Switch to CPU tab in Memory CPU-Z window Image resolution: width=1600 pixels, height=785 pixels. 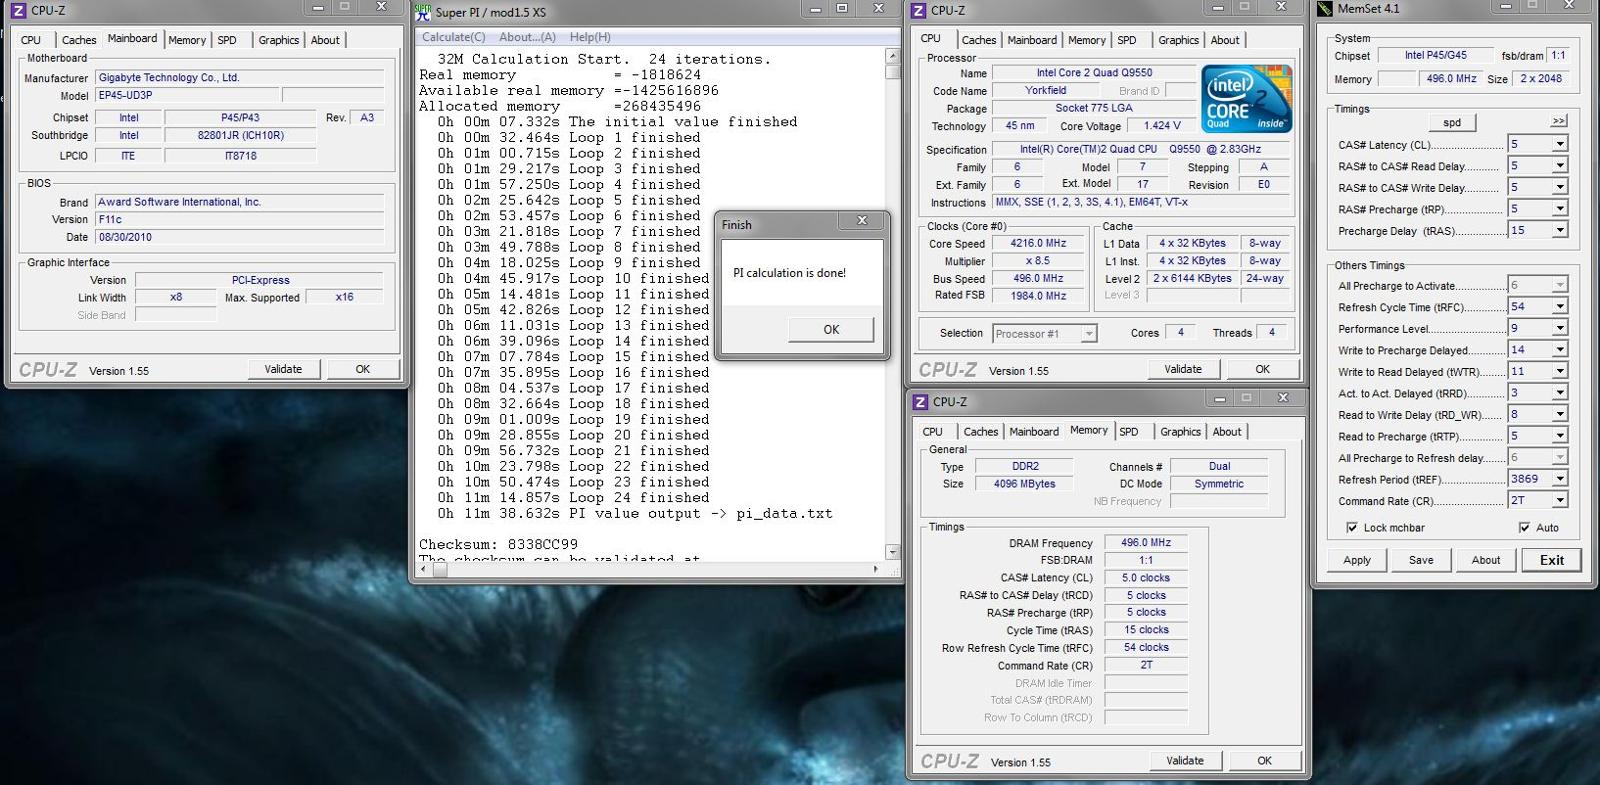point(932,432)
